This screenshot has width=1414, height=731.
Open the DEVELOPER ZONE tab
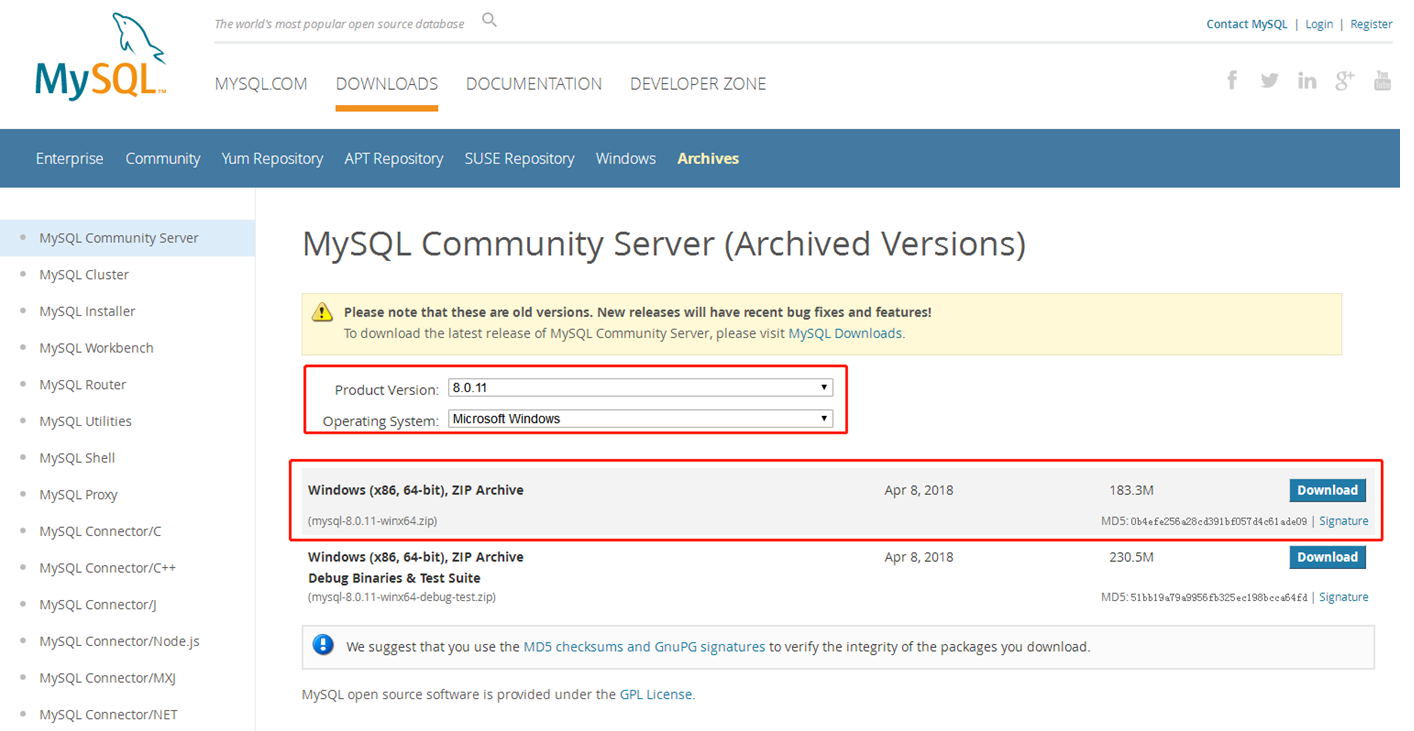point(698,84)
